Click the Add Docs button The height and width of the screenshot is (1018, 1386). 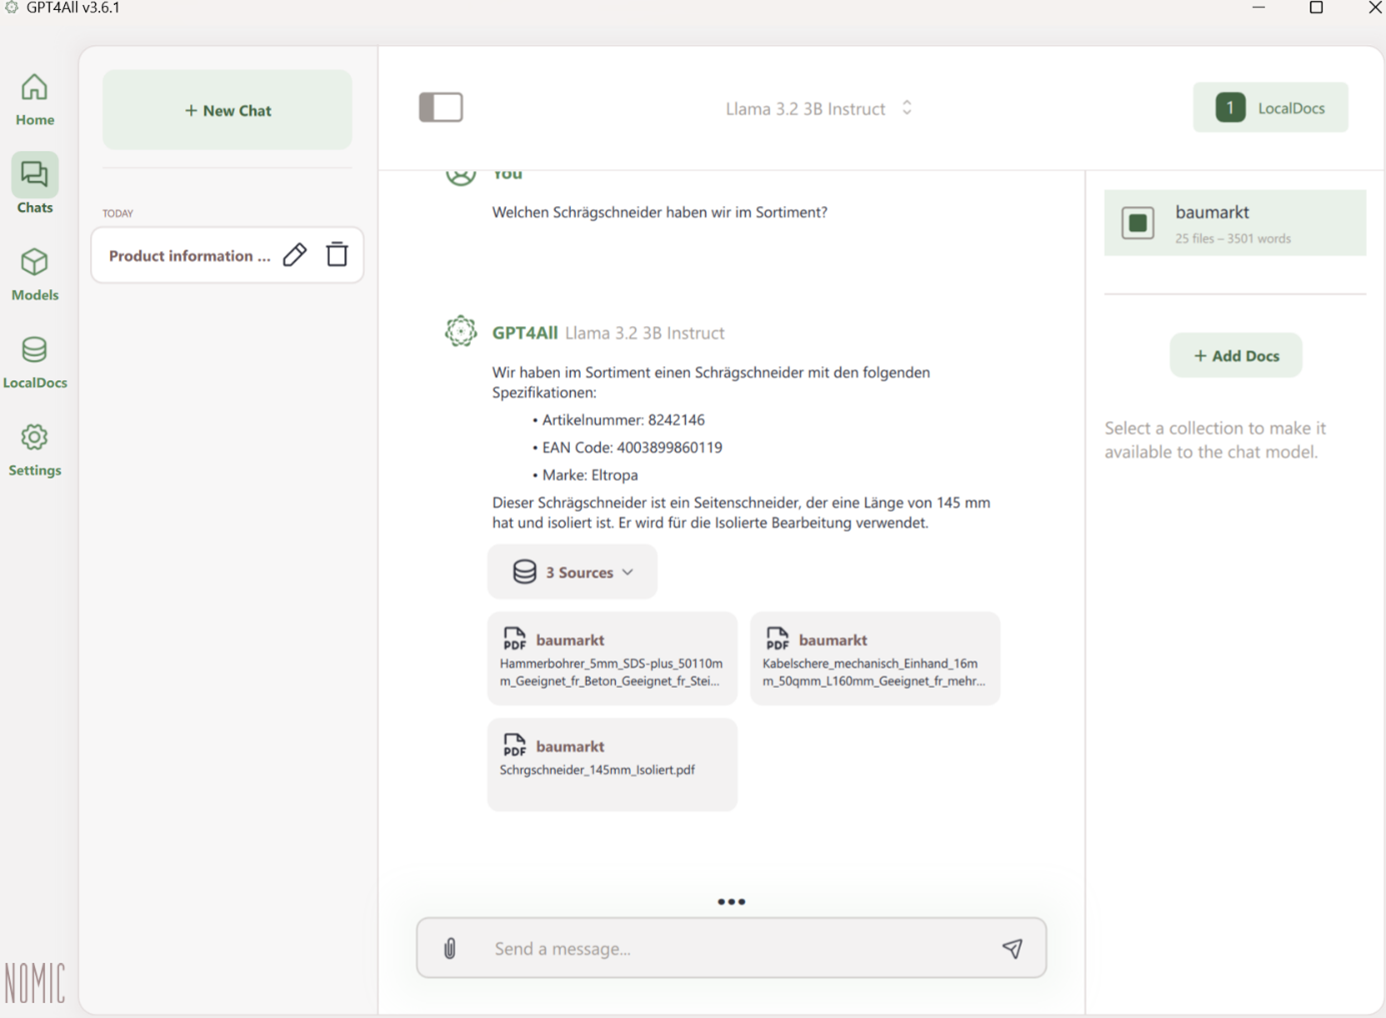1235,355
